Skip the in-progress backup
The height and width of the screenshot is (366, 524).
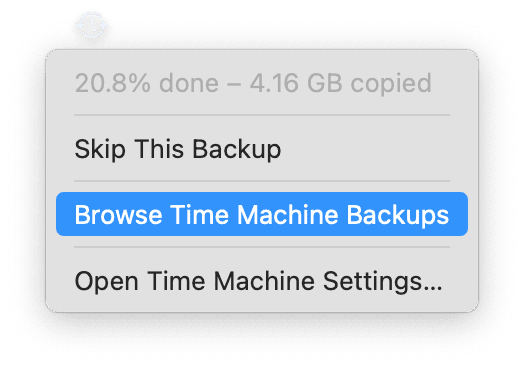click(262, 149)
